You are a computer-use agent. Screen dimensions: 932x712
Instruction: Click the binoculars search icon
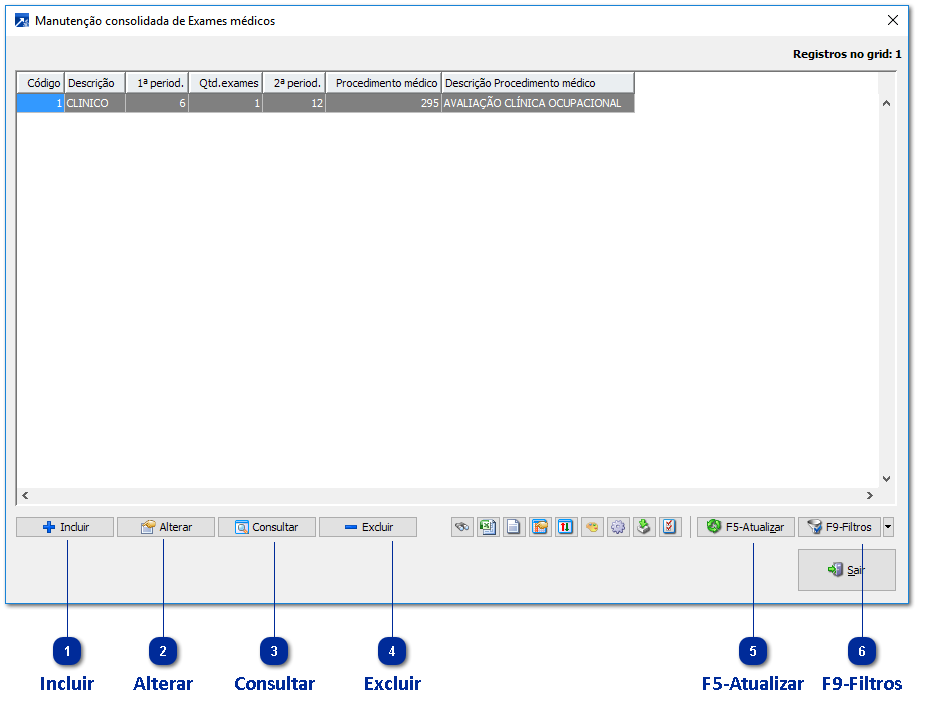click(462, 527)
